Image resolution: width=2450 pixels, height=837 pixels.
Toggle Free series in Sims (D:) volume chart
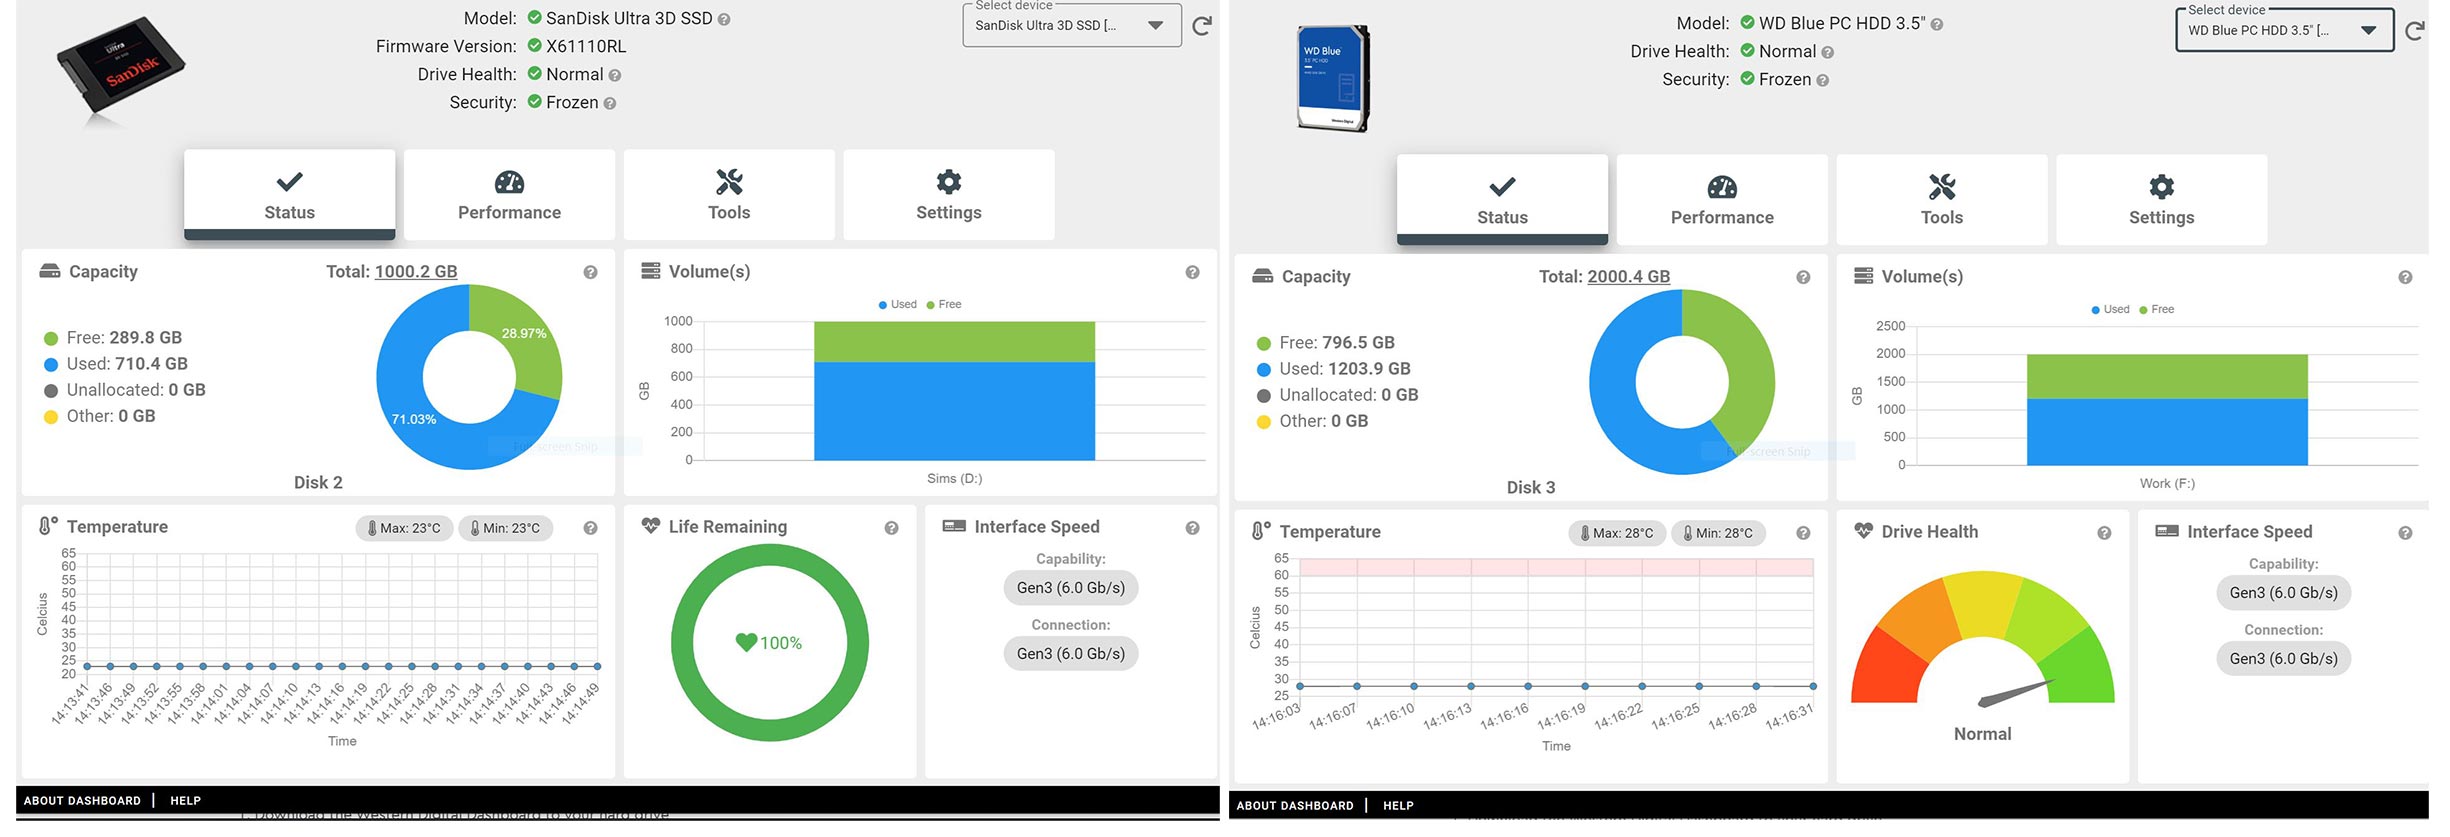click(943, 304)
